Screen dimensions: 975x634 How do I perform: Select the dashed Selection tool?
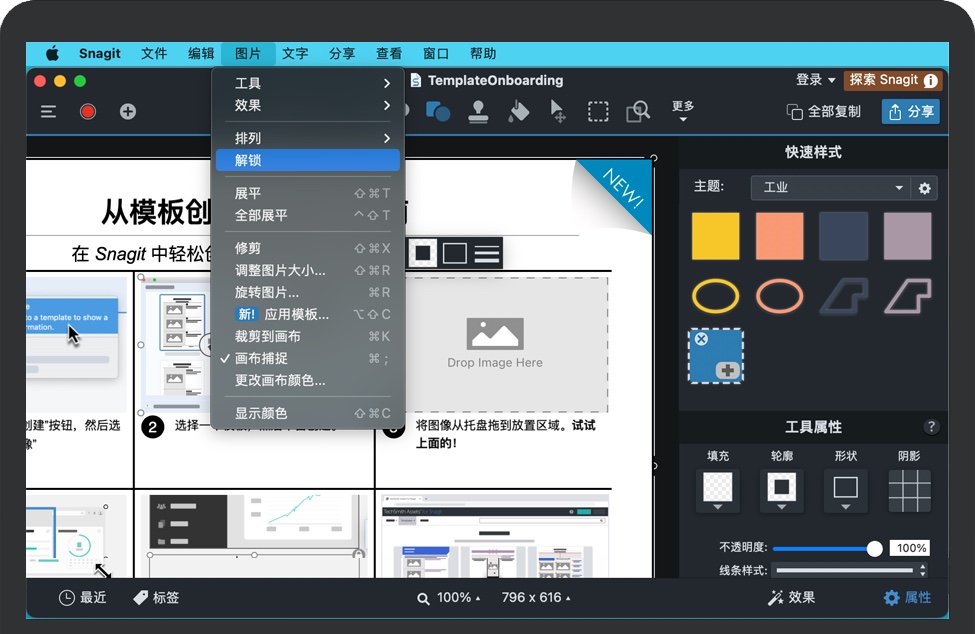[x=598, y=112]
